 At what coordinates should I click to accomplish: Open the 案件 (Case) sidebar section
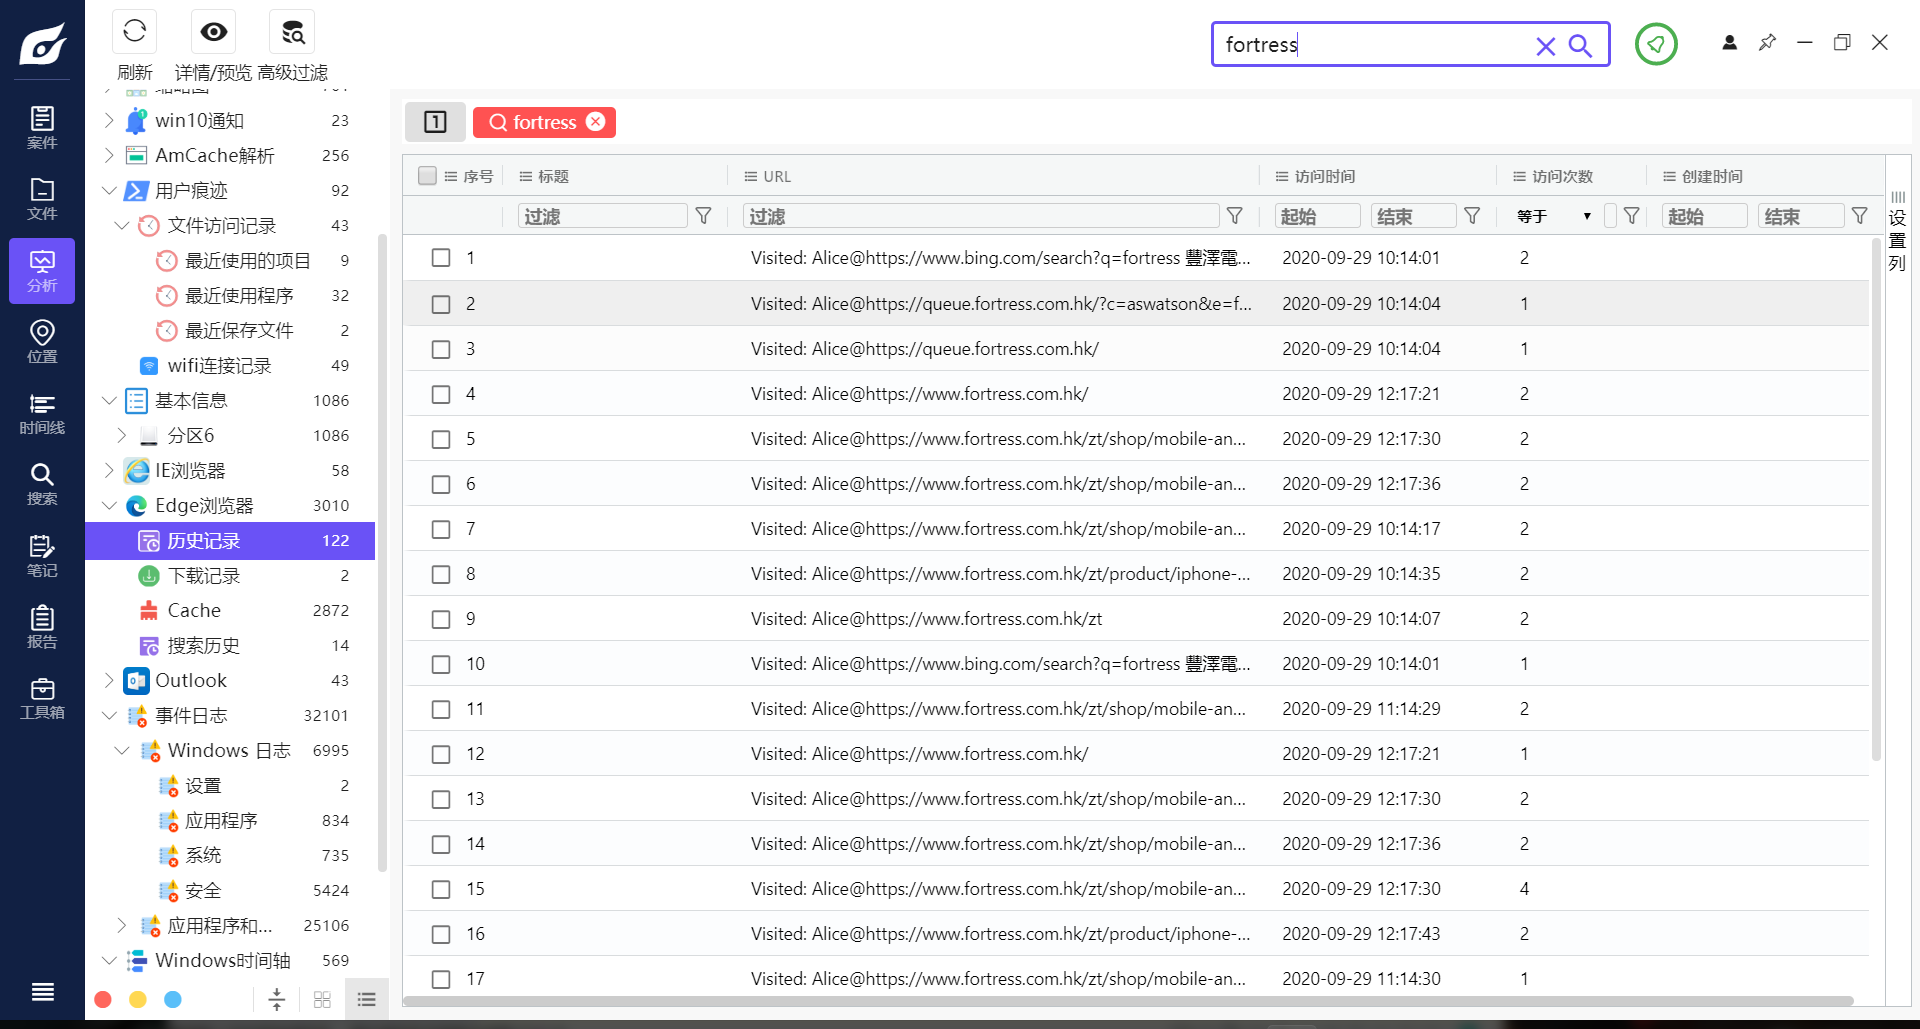point(42,127)
